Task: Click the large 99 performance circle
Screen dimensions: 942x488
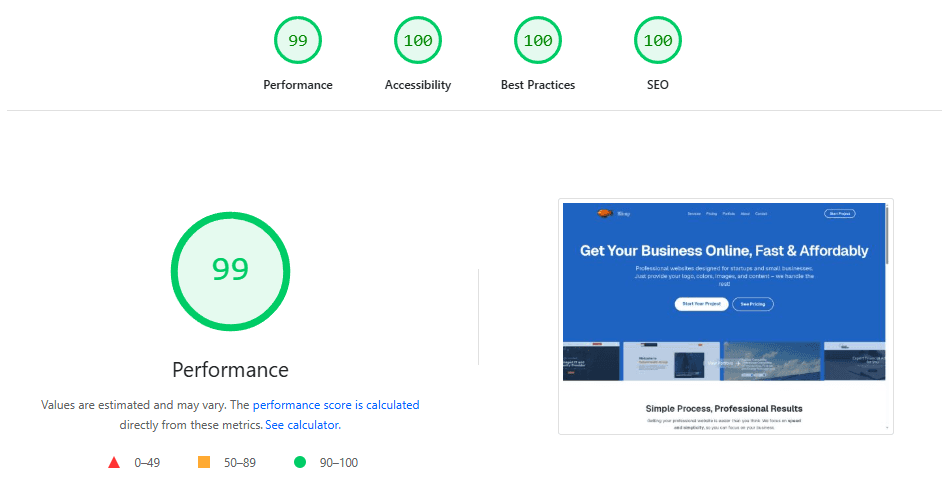Action: pos(230,269)
